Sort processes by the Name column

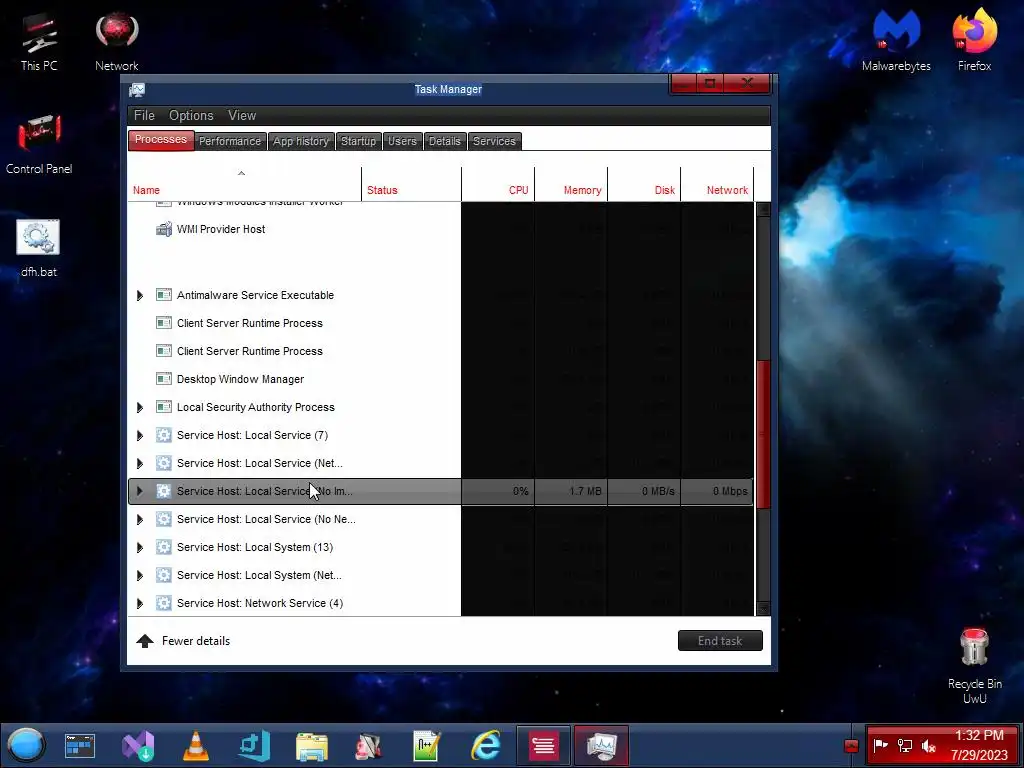(244, 184)
